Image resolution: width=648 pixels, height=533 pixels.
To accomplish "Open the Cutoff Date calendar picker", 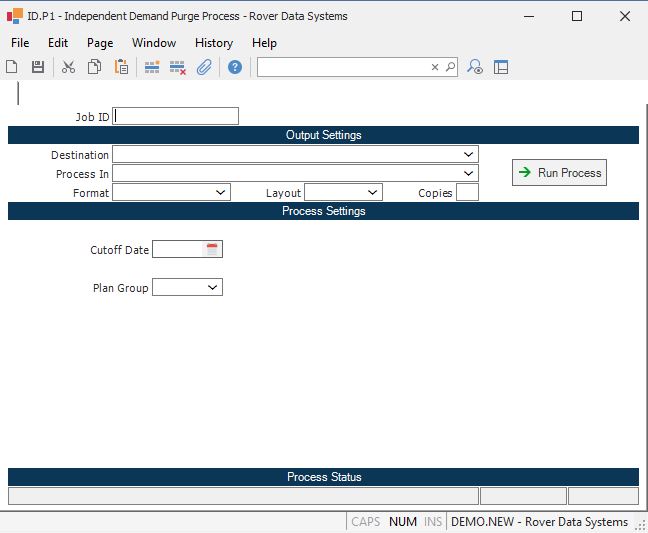I will (x=212, y=250).
